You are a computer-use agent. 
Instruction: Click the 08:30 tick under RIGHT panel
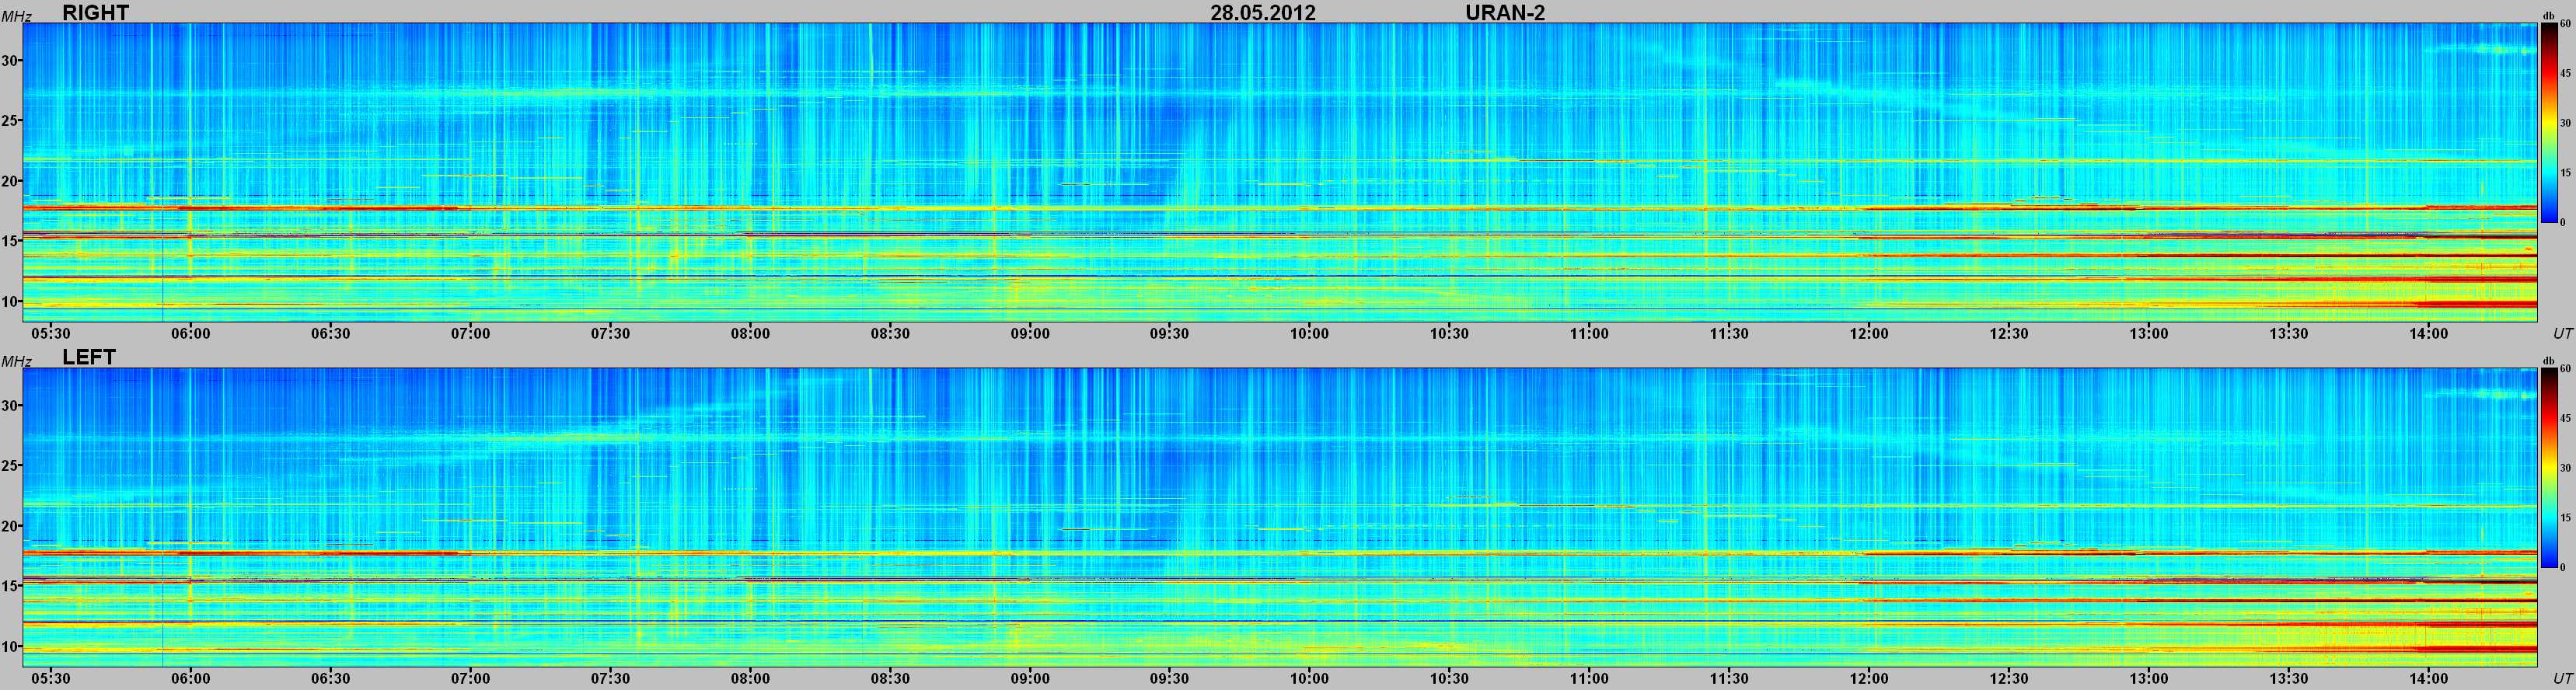click(890, 333)
